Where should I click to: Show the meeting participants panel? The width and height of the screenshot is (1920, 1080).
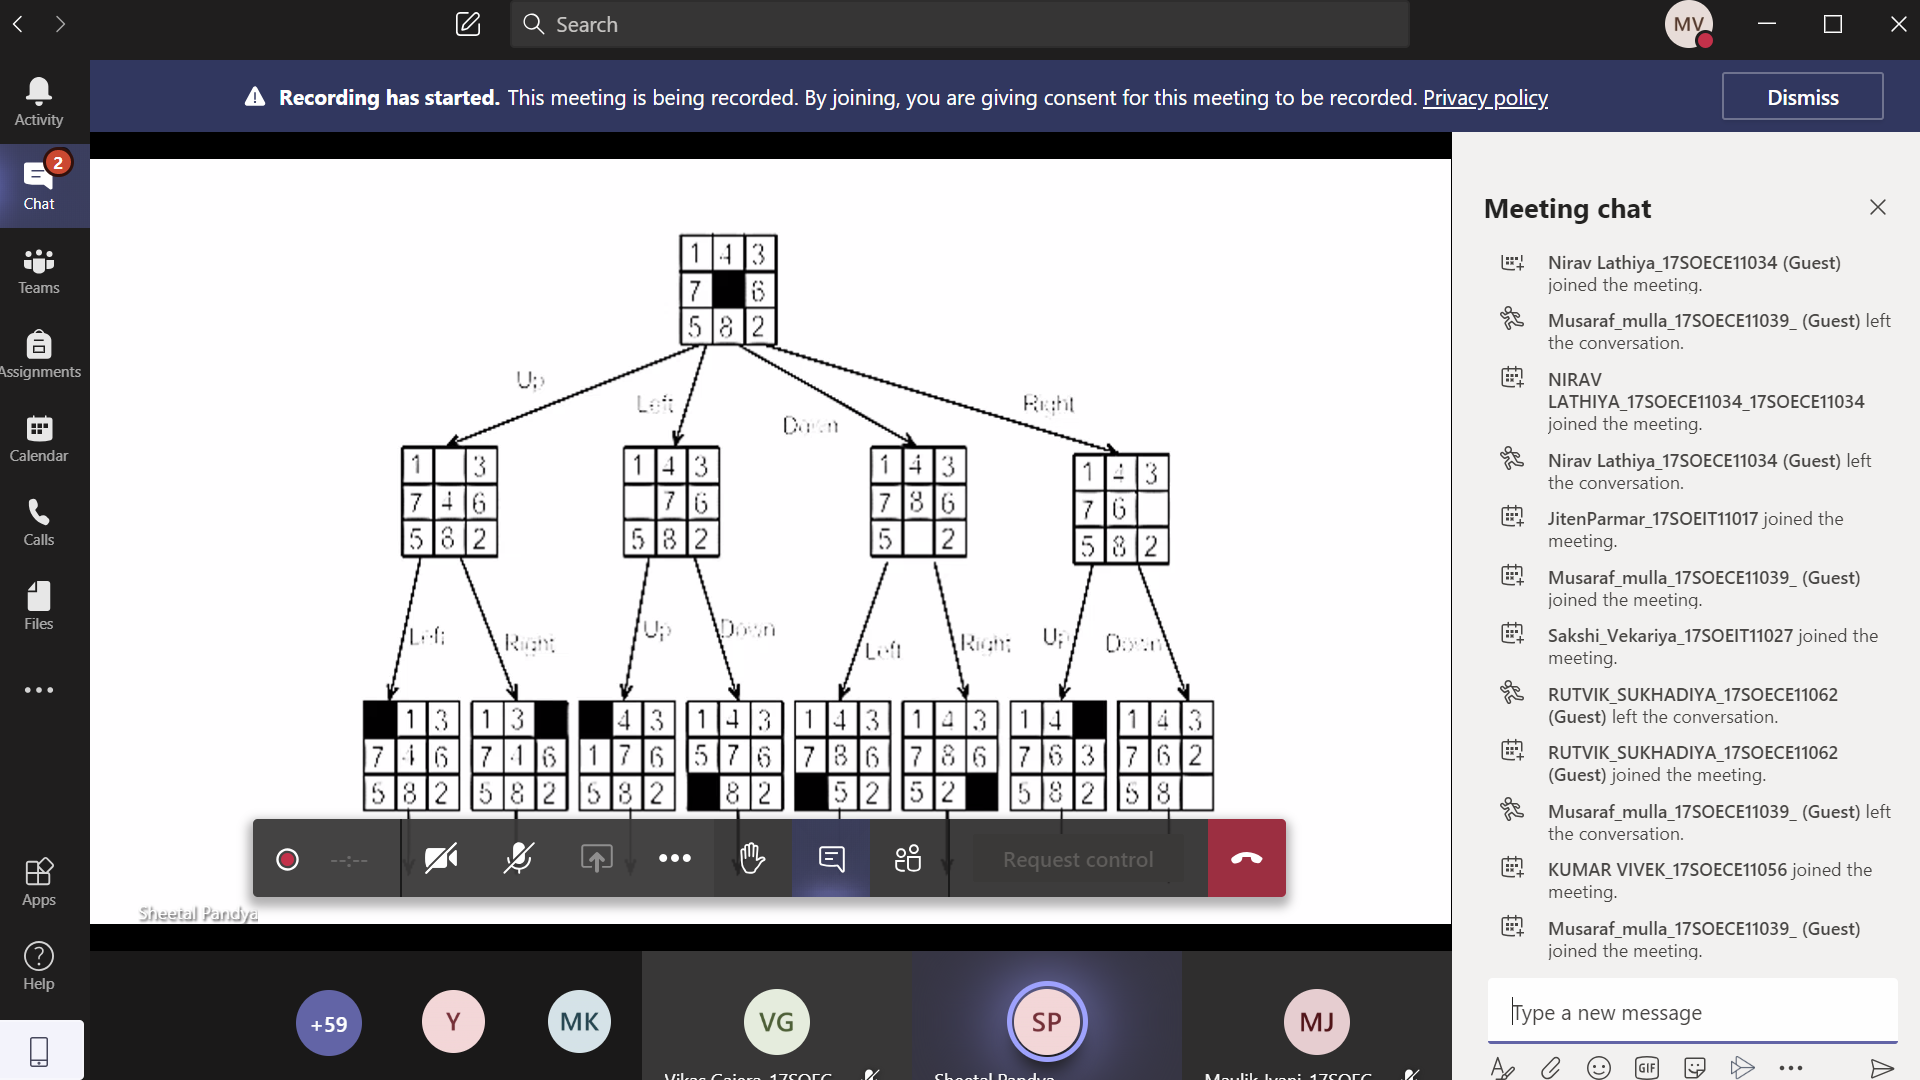click(x=908, y=858)
